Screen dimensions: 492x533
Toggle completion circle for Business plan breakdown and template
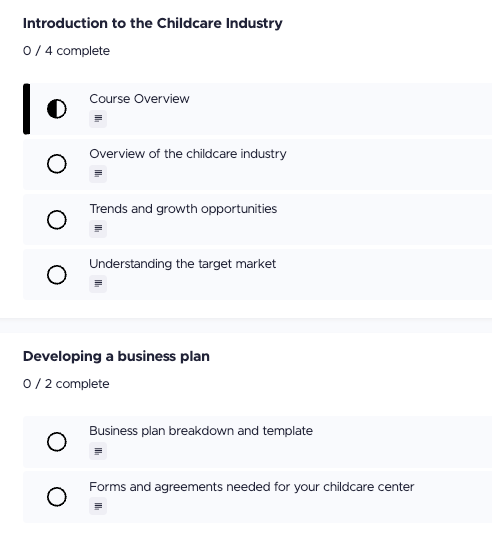click(x=56, y=442)
